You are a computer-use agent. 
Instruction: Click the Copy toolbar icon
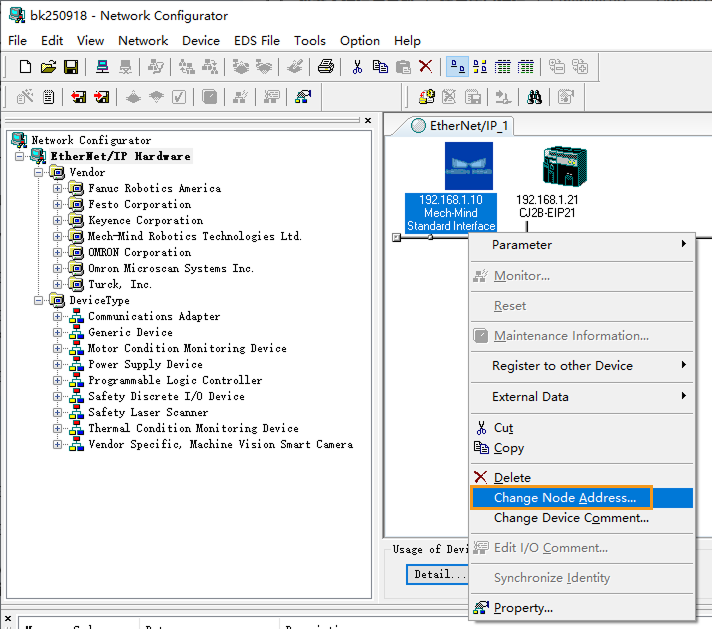click(x=380, y=67)
